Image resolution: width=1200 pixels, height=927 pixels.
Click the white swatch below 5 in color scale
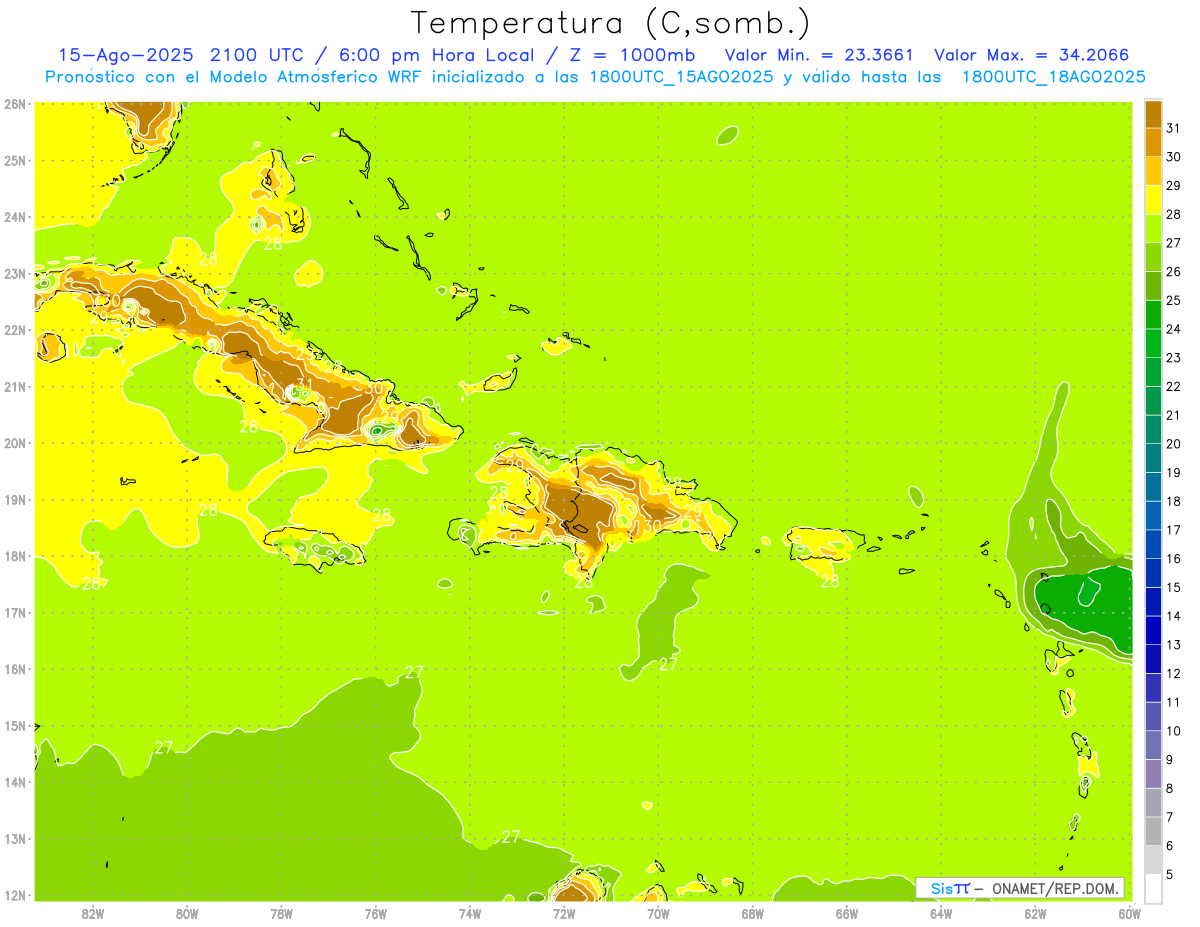[1153, 888]
